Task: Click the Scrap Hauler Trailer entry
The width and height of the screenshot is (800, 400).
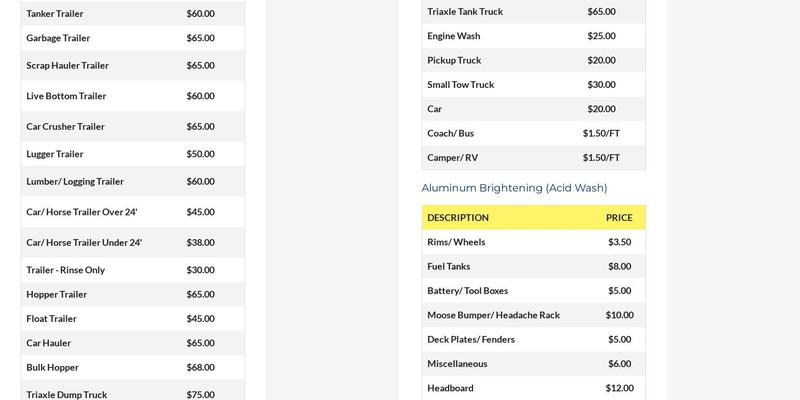Action: (x=67, y=65)
